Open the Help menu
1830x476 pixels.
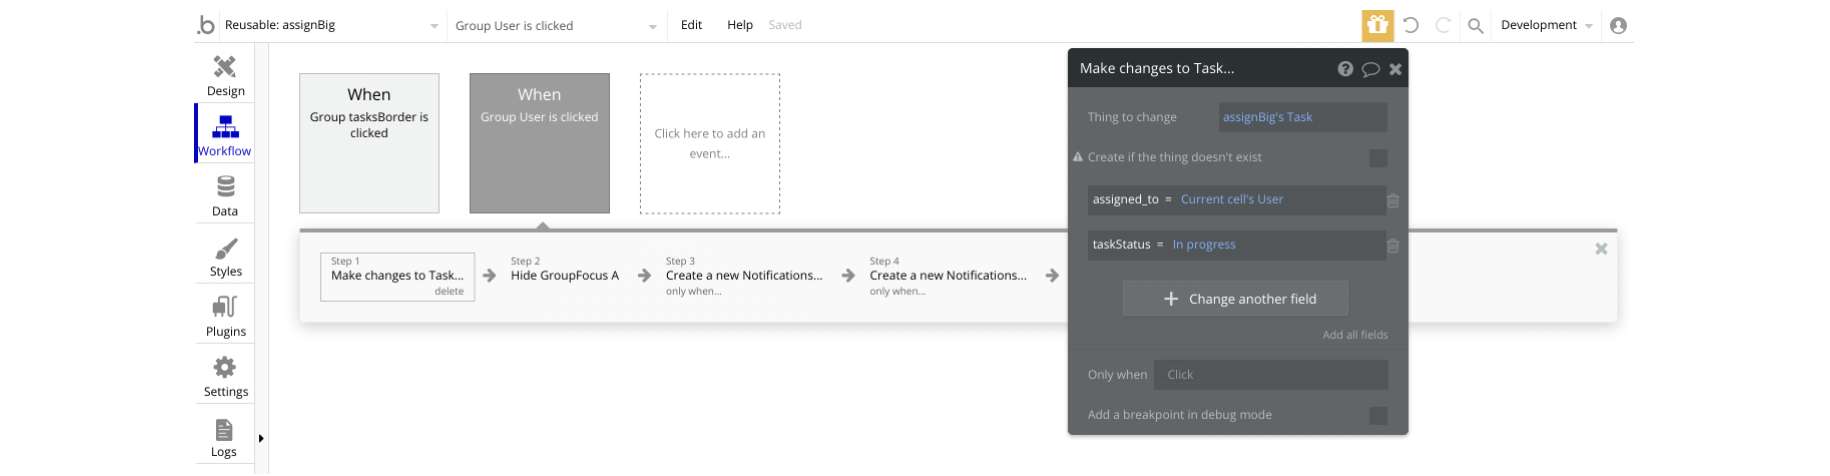(739, 25)
